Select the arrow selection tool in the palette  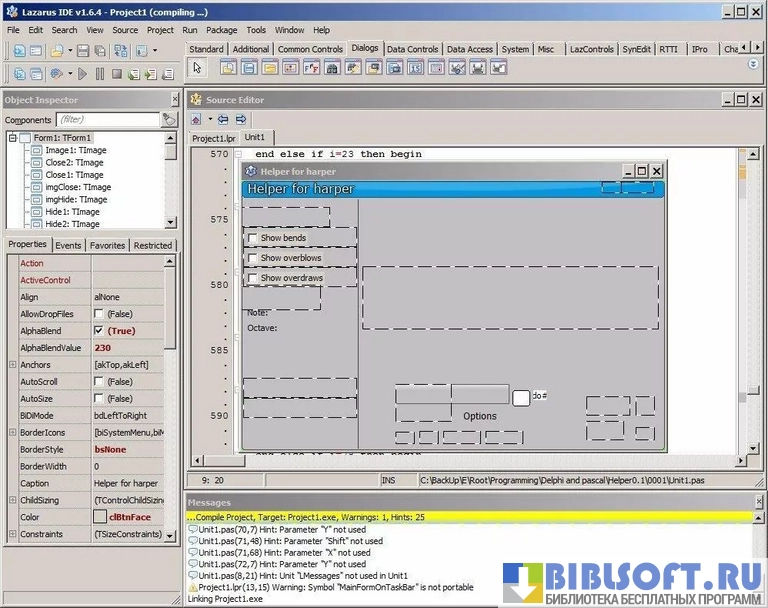coord(197,67)
